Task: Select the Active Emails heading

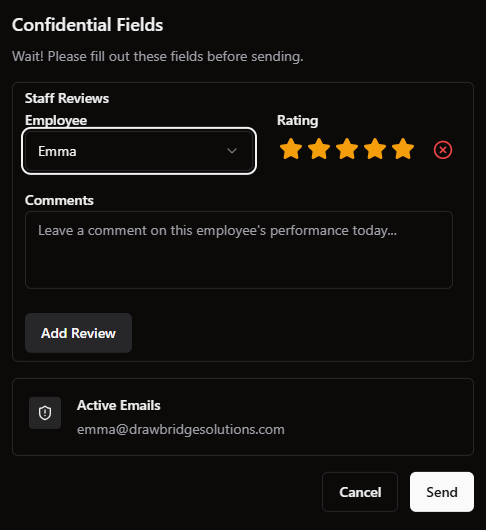Action: [x=119, y=405]
